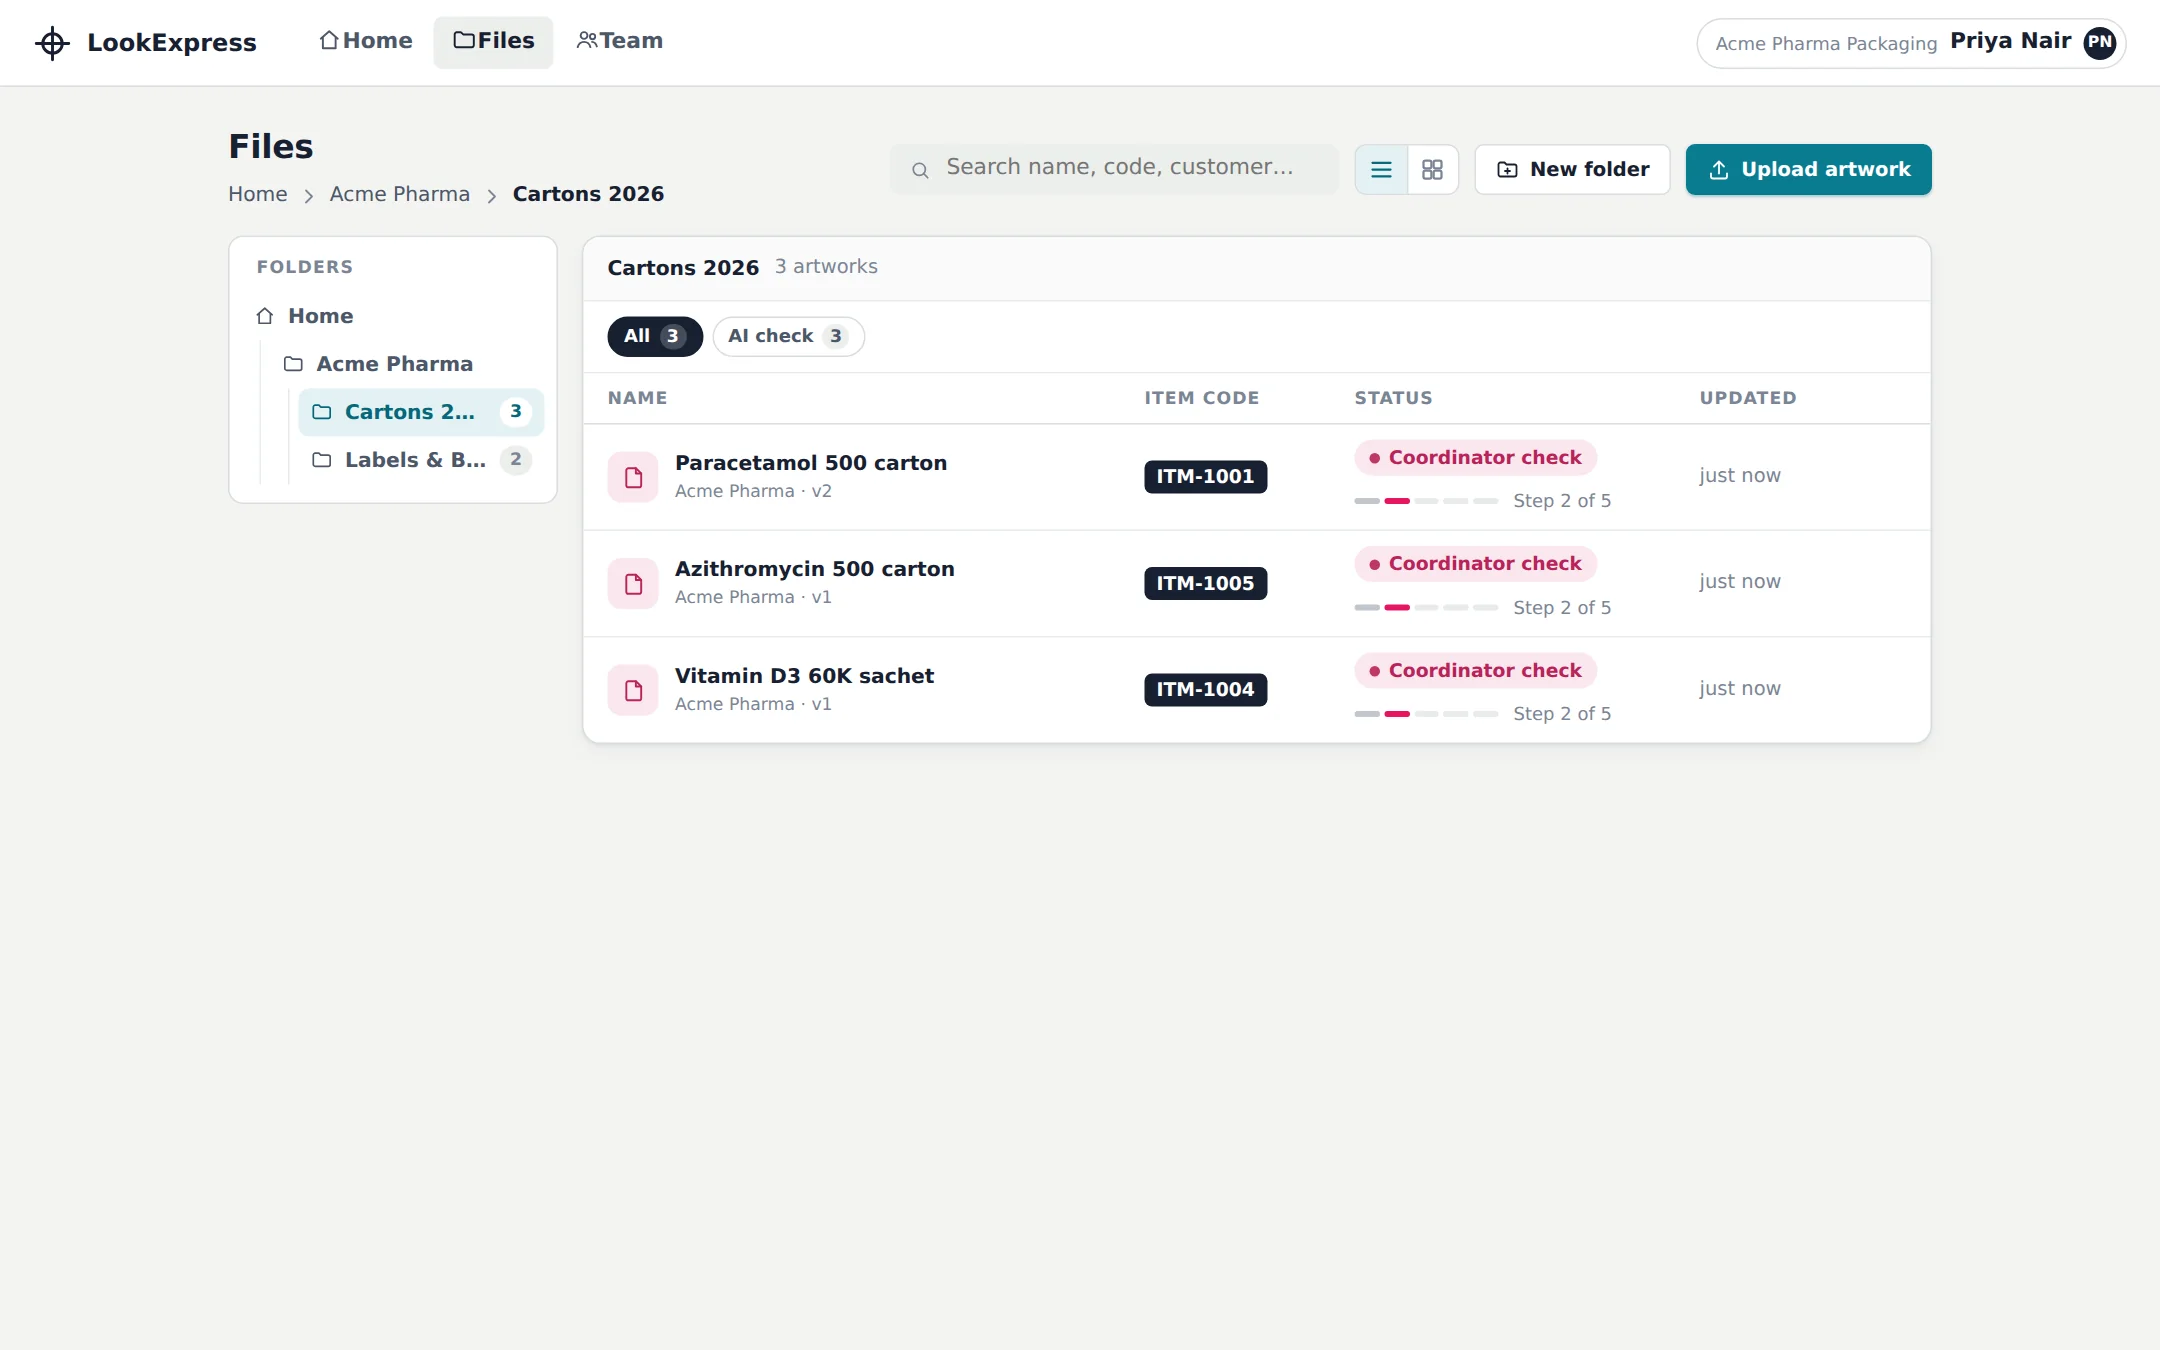Open the Team nav item
The image size is (2160, 1350).
pos(619,41)
